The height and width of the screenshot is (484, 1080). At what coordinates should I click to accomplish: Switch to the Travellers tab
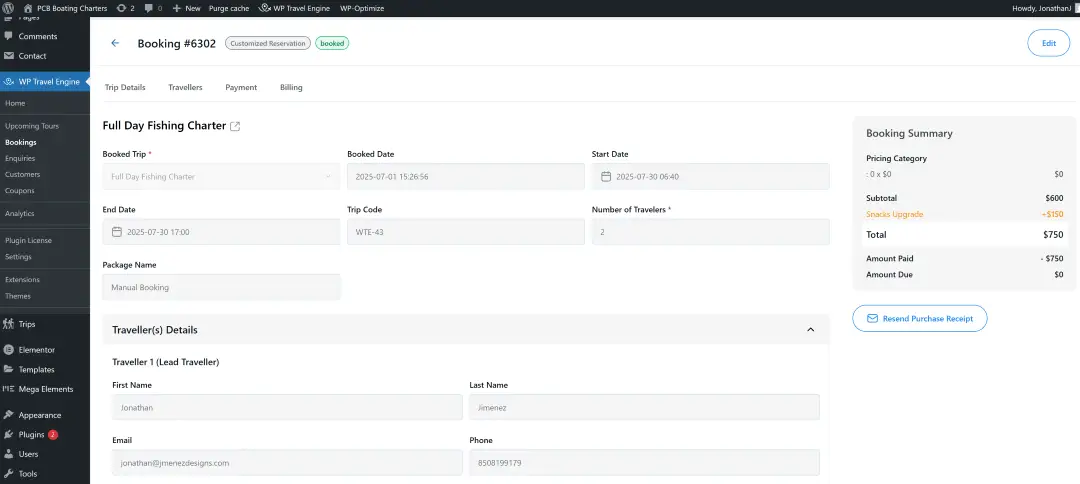pos(185,87)
